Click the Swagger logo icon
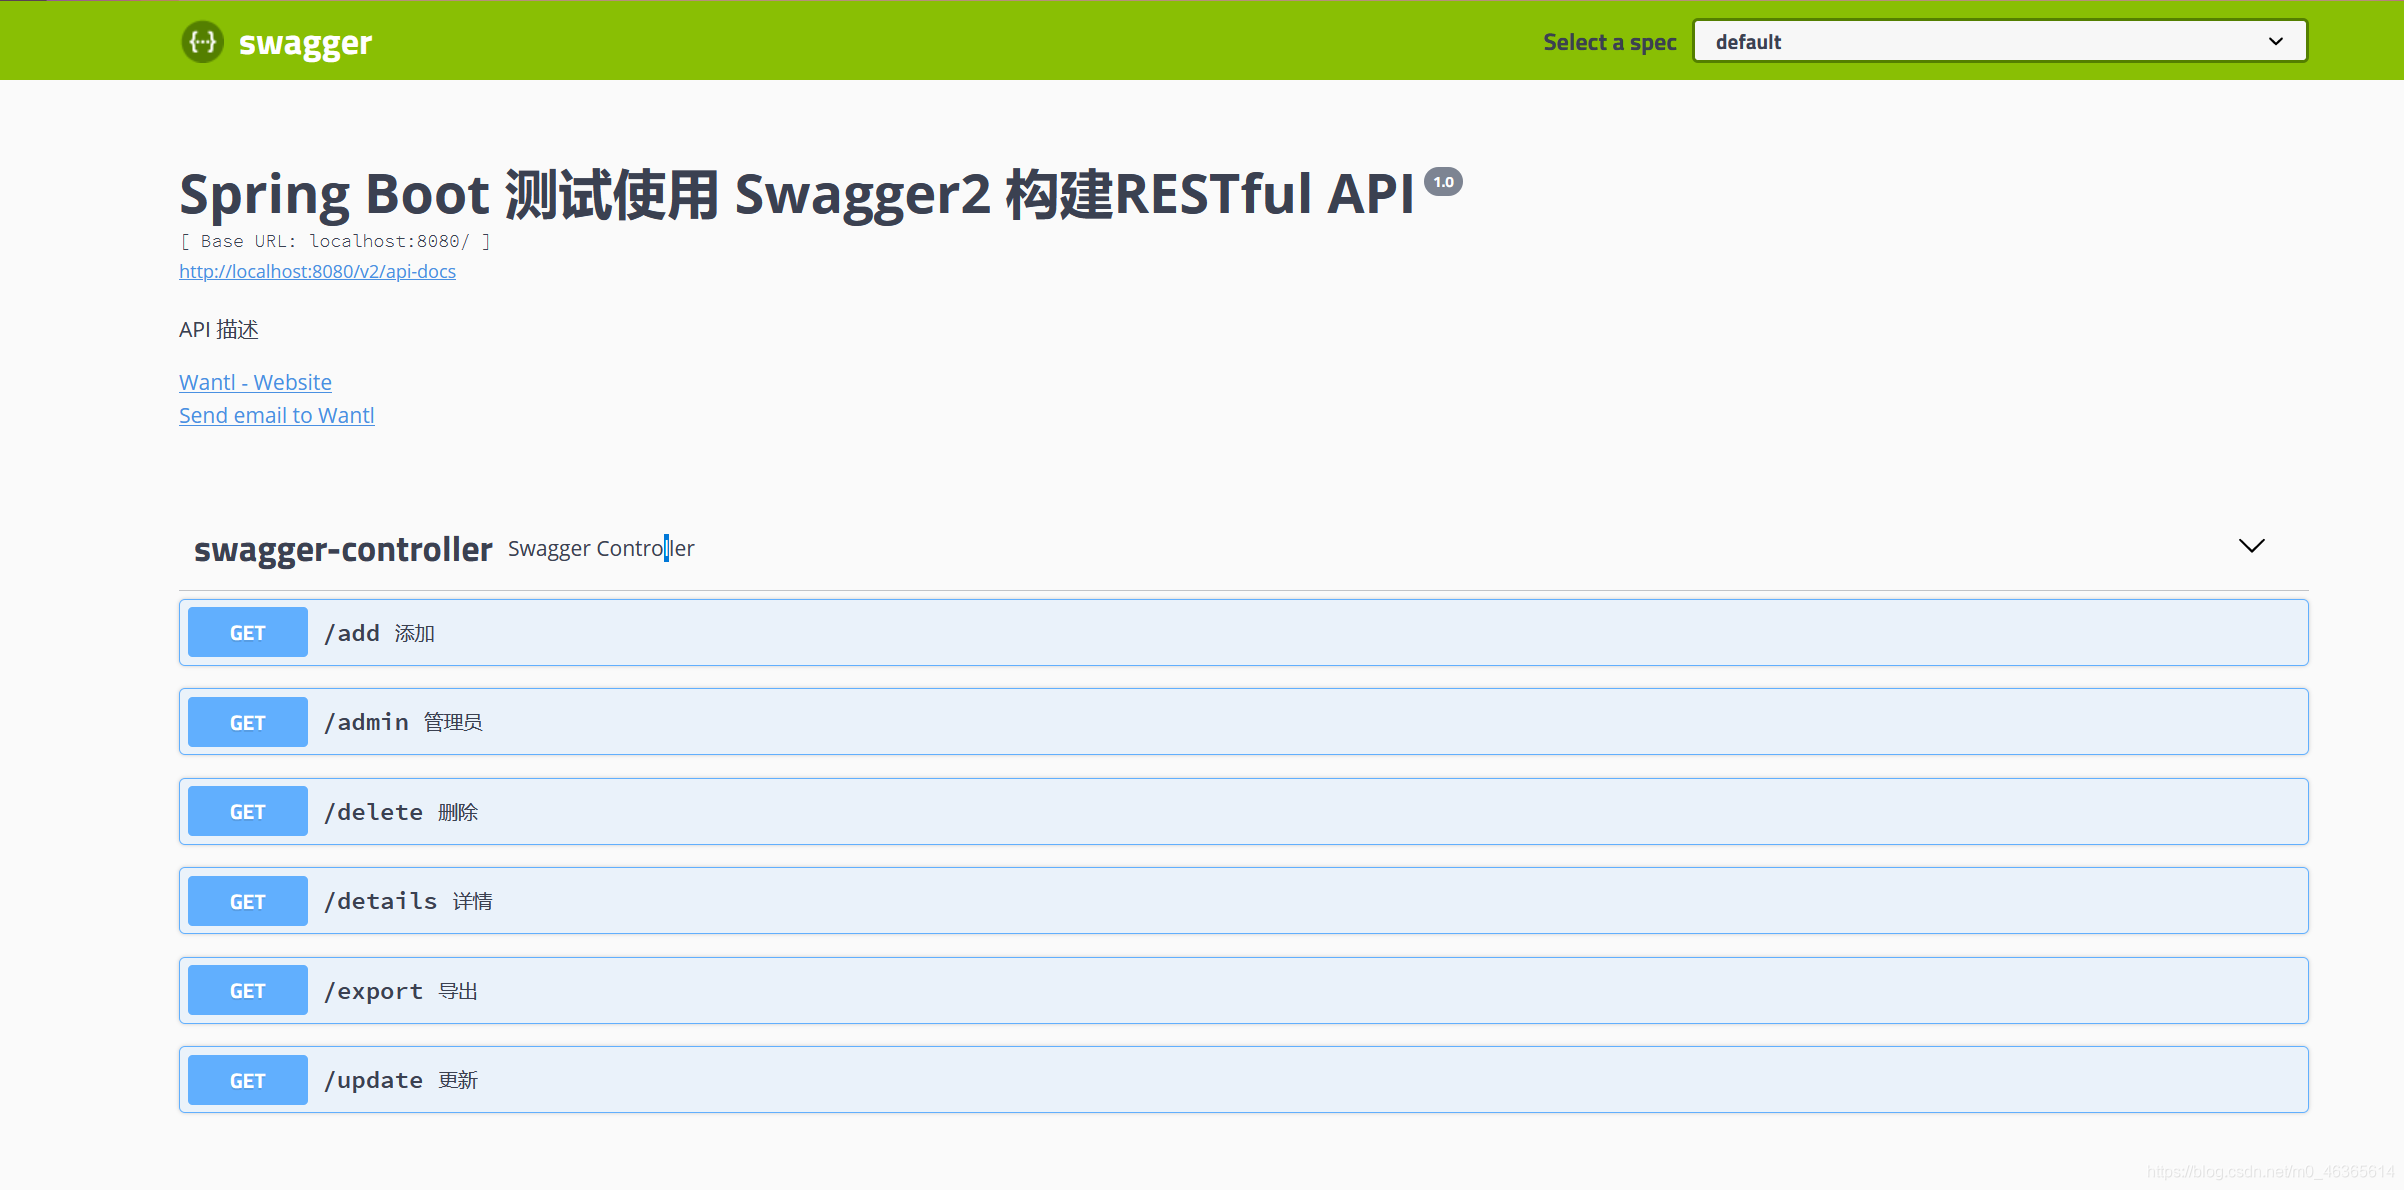Screen dimensions: 2404x1190 tap(203, 42)
